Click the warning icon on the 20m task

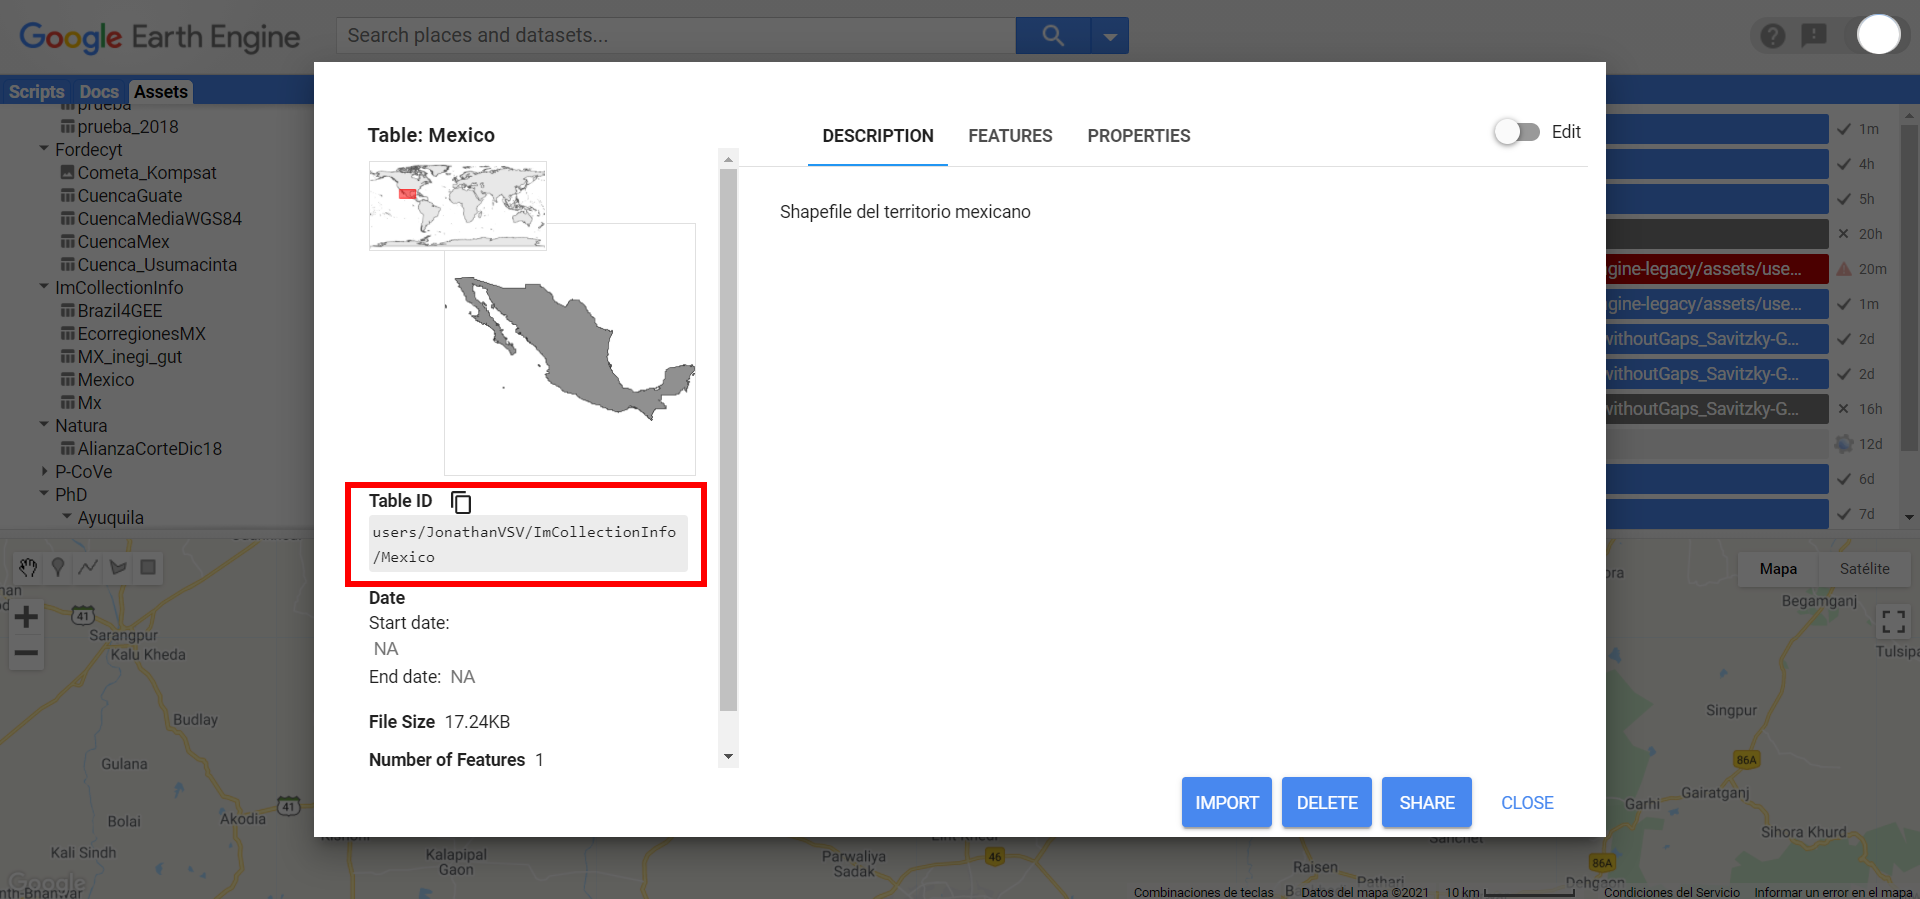click(1844, 269)
